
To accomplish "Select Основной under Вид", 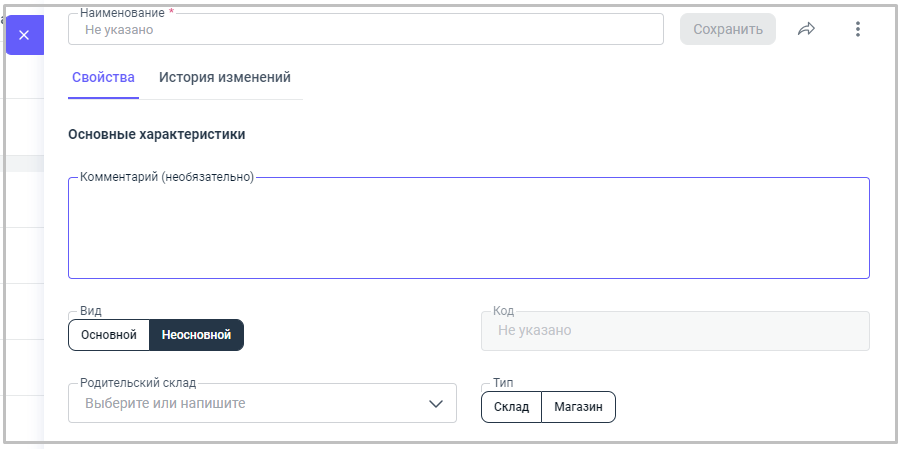I will tap(108, 335).
